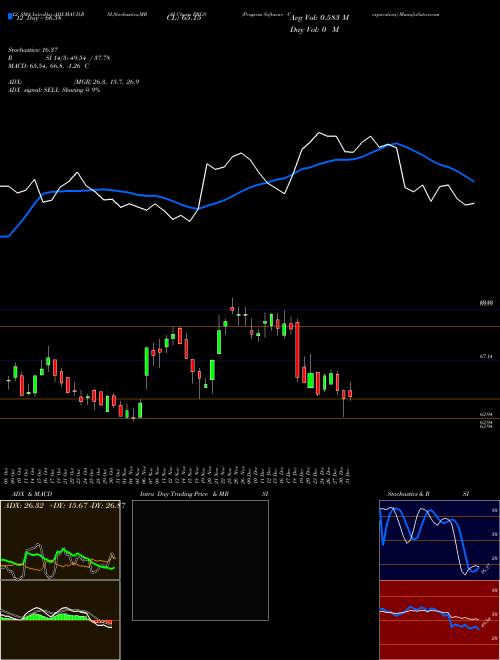Click the MACD histogram mini chart
This screenshot has height=660, width=500.
click(x=60, y=620)
